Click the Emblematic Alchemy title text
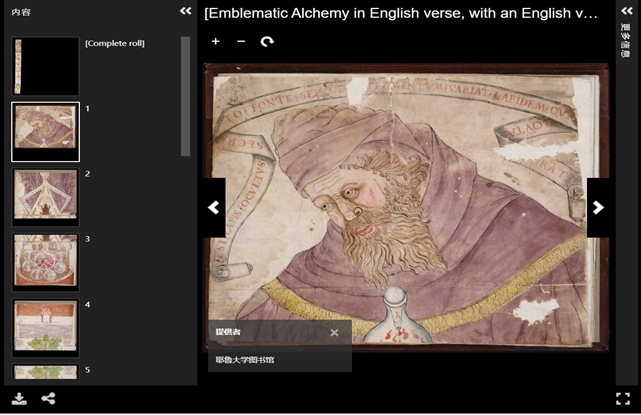 pyautogui.click(x=401, y=13)
